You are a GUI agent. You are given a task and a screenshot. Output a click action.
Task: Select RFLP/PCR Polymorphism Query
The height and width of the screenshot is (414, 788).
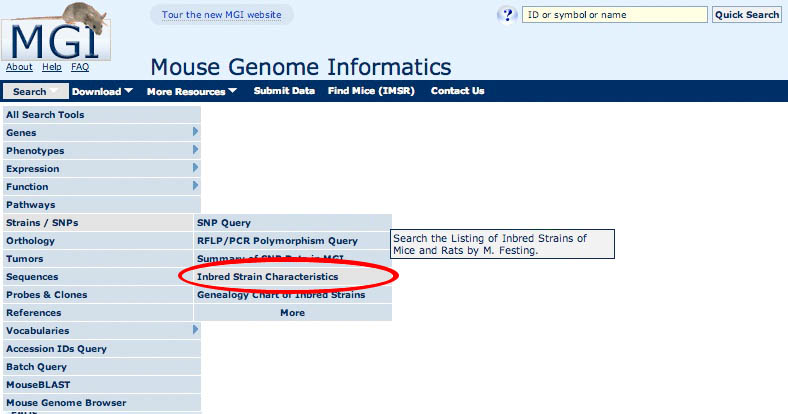point(293,241)
